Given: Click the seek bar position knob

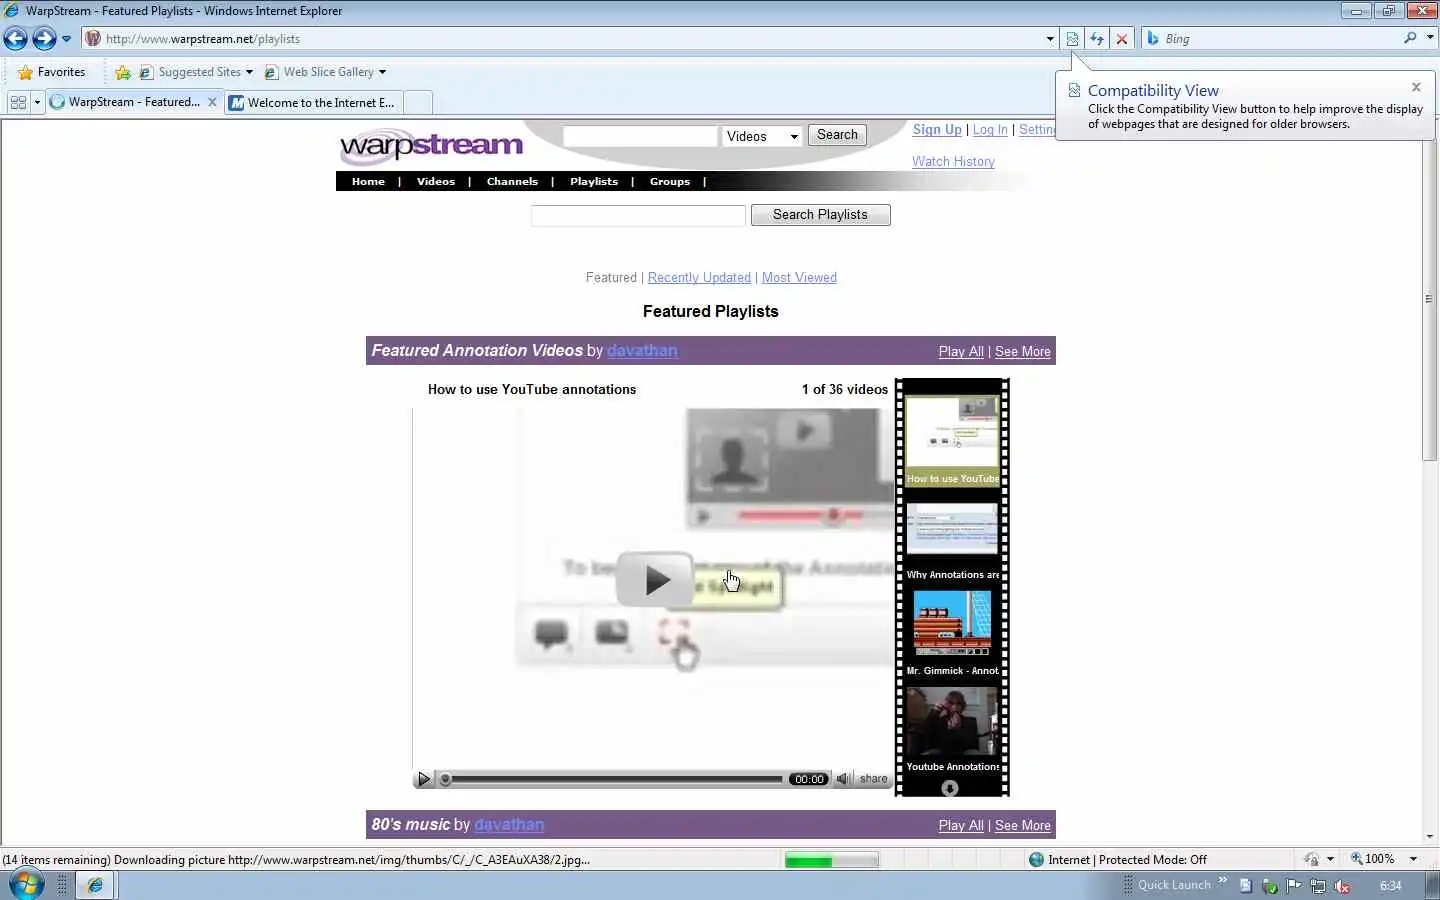Looking at the screenshot, I should click(446, 779).
